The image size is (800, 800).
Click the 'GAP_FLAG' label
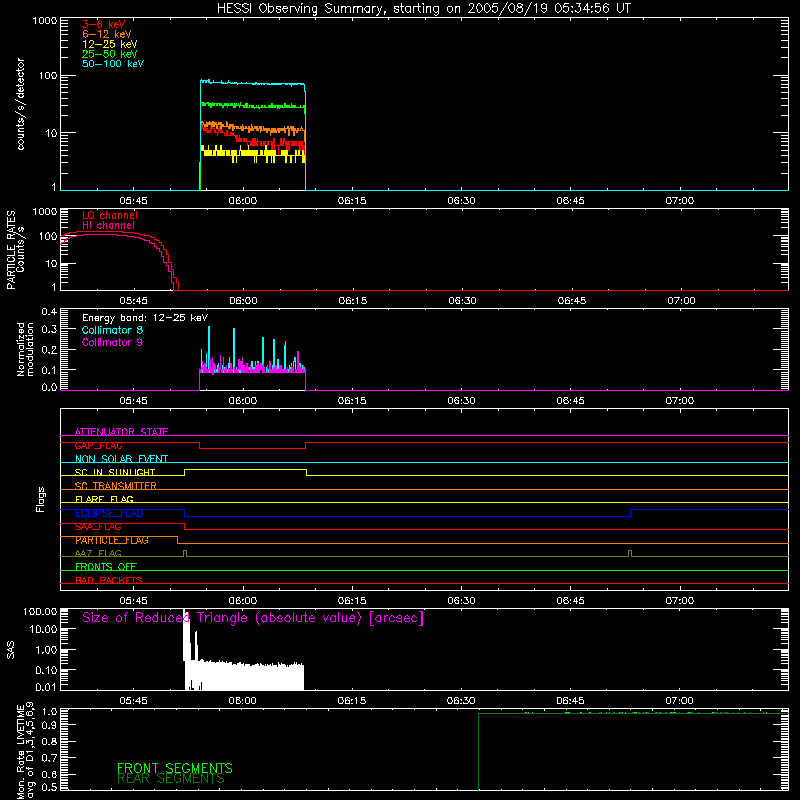click(98, 445)
